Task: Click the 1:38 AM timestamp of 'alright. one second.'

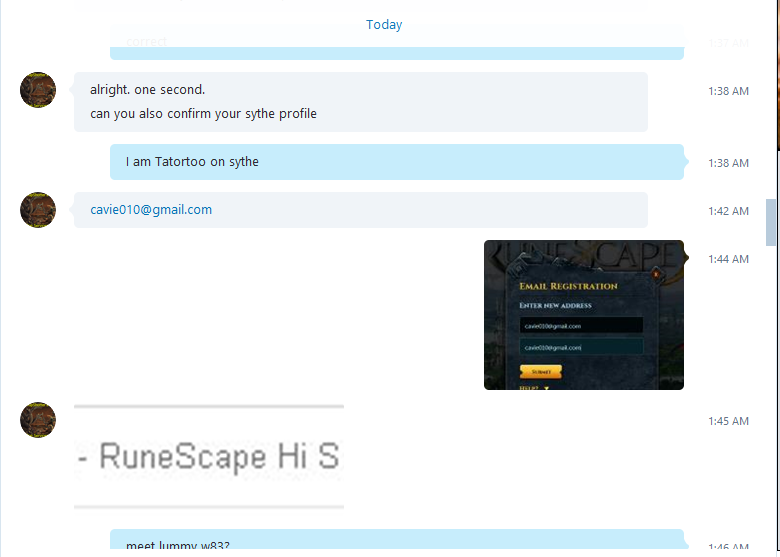Action: (x=728, y=91)
